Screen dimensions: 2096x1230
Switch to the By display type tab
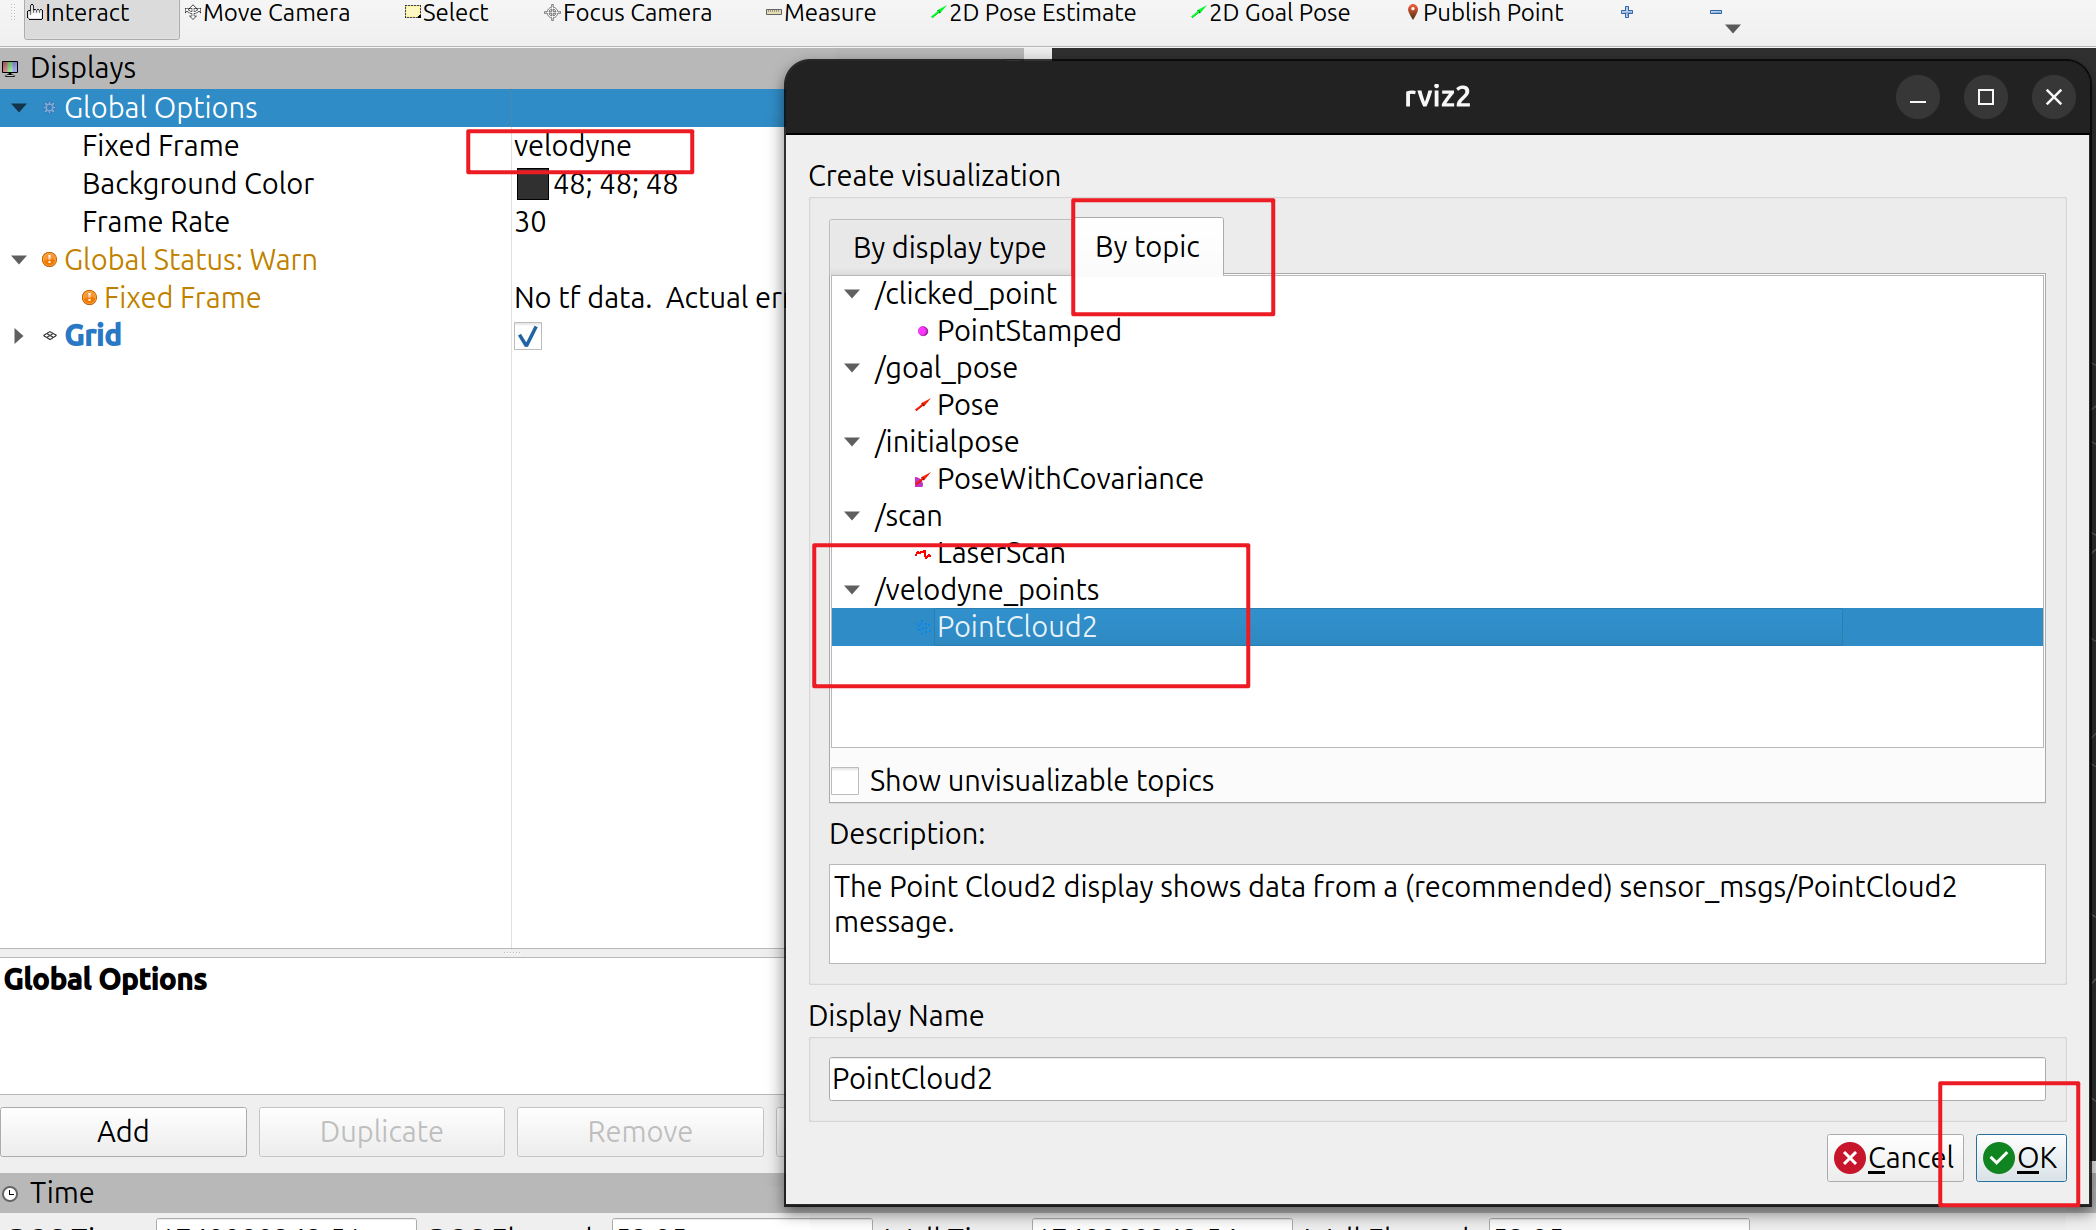[949, 247]
